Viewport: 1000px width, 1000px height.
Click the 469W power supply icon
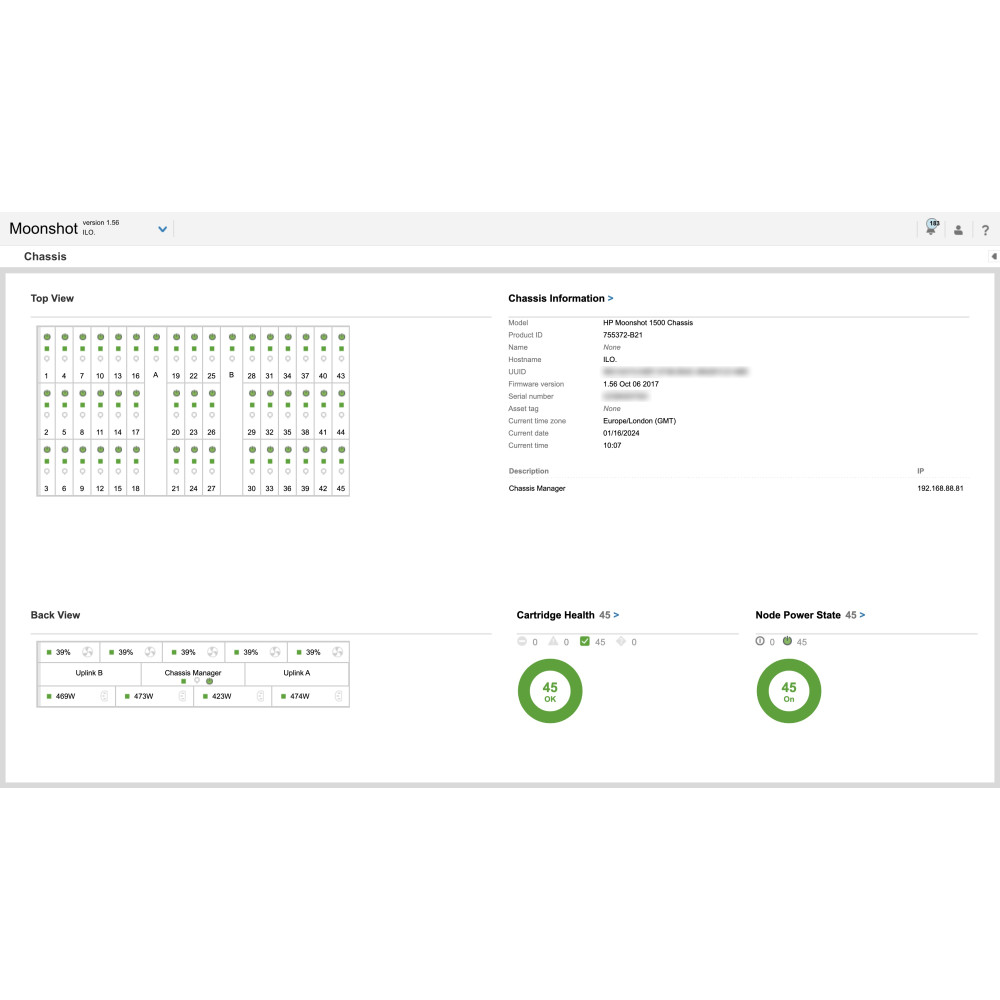click(x=104, y=695)
